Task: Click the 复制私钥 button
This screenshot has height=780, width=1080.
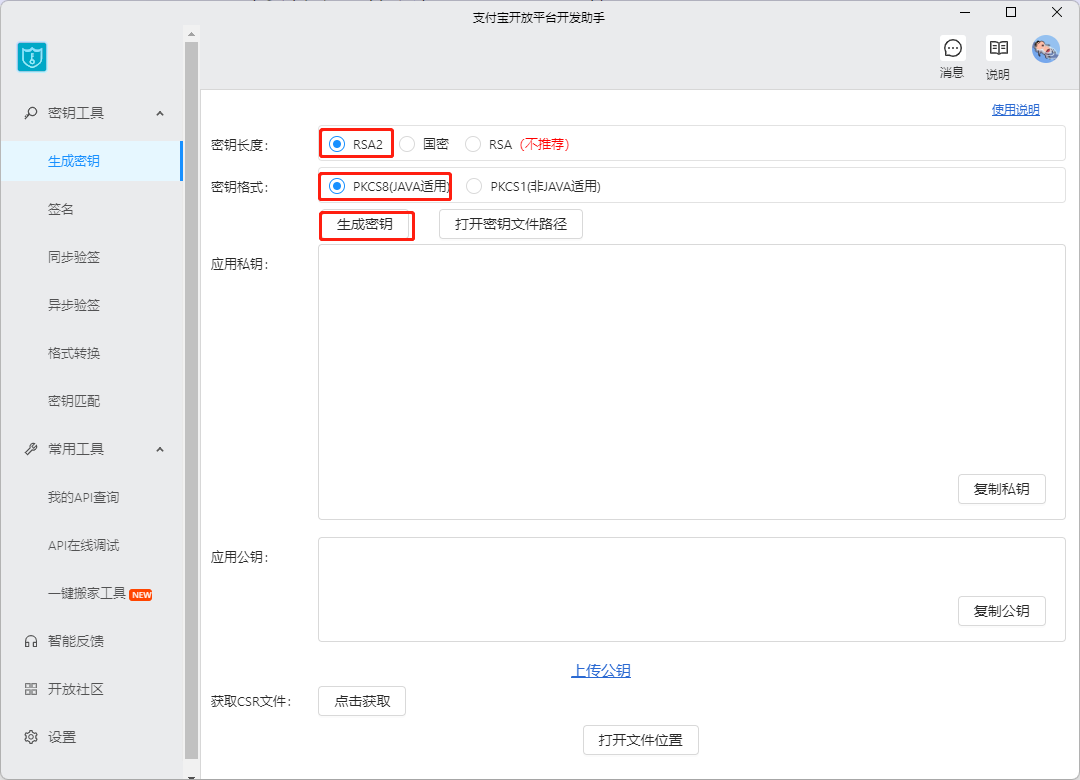Action: pos(1001,489)
